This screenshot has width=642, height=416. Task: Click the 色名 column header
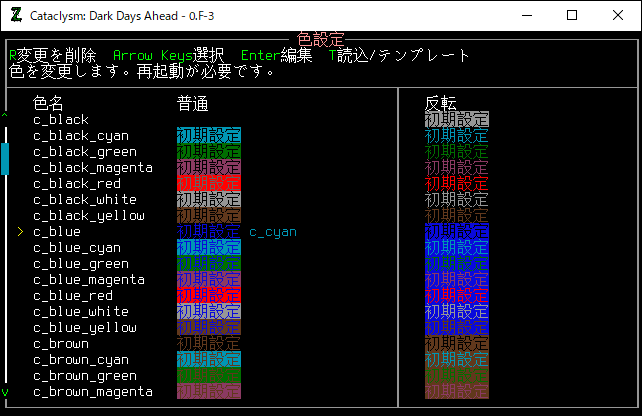click(x=48, y=103)
